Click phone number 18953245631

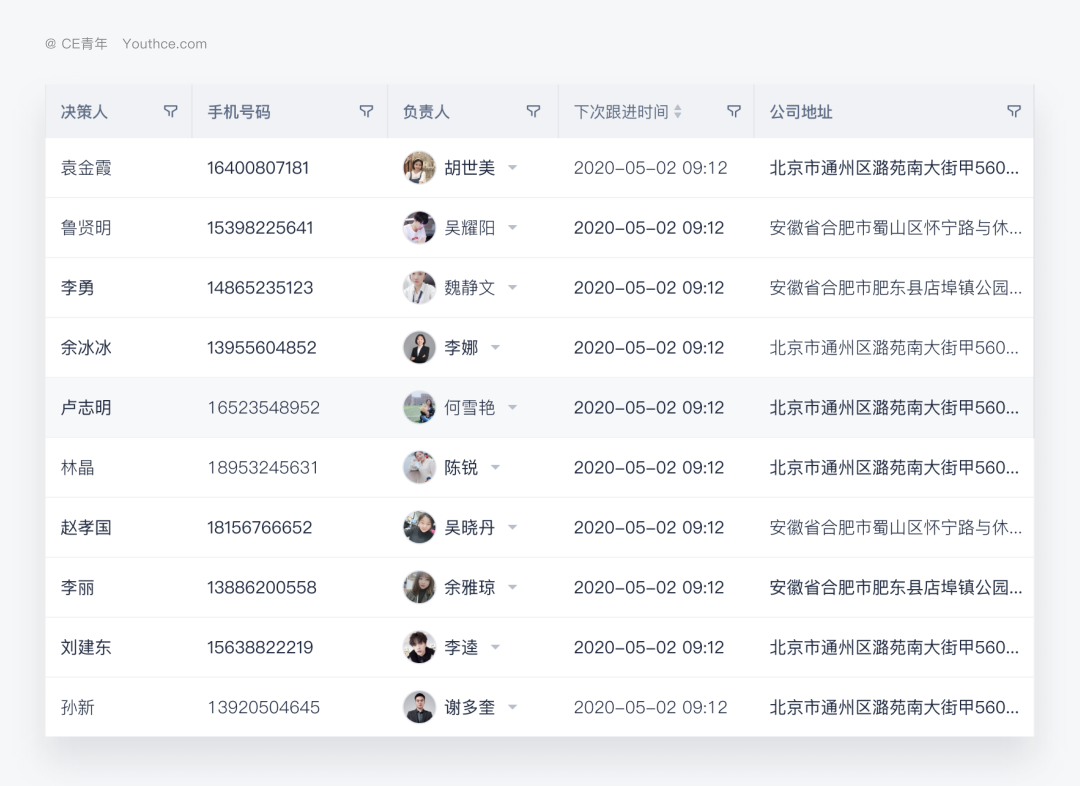click(x=263, y=467)
